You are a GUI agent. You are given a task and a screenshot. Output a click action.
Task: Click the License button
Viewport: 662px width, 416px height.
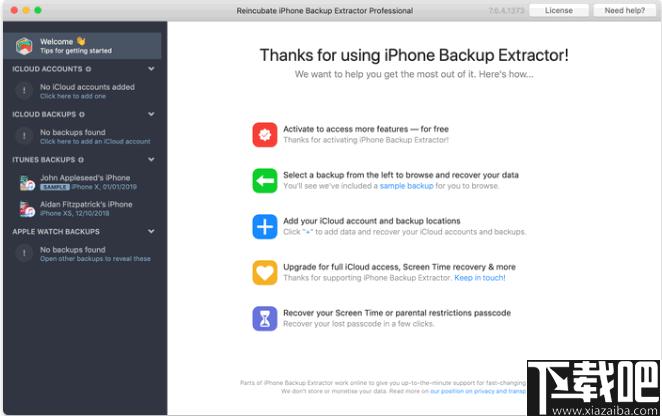point(559,11)
